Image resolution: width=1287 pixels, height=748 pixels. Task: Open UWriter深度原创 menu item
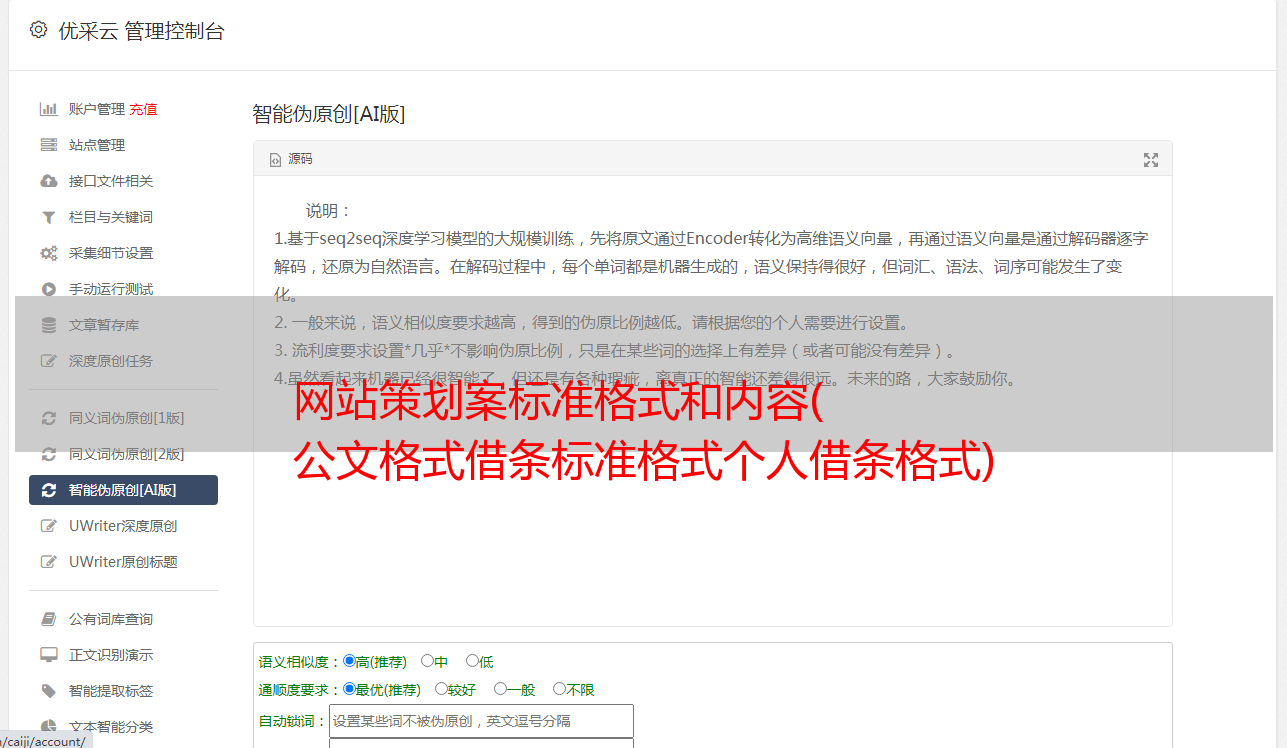pos(123,526)
